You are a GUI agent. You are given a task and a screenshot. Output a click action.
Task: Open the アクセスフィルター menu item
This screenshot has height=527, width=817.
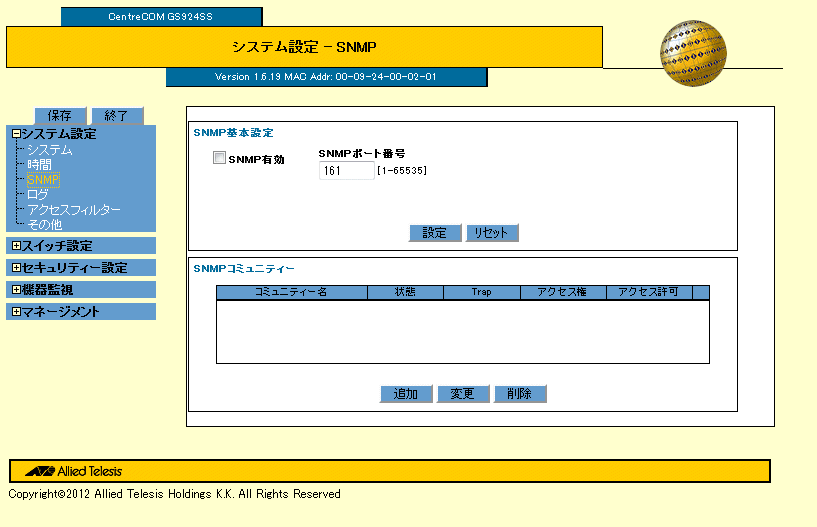(74, 210)
